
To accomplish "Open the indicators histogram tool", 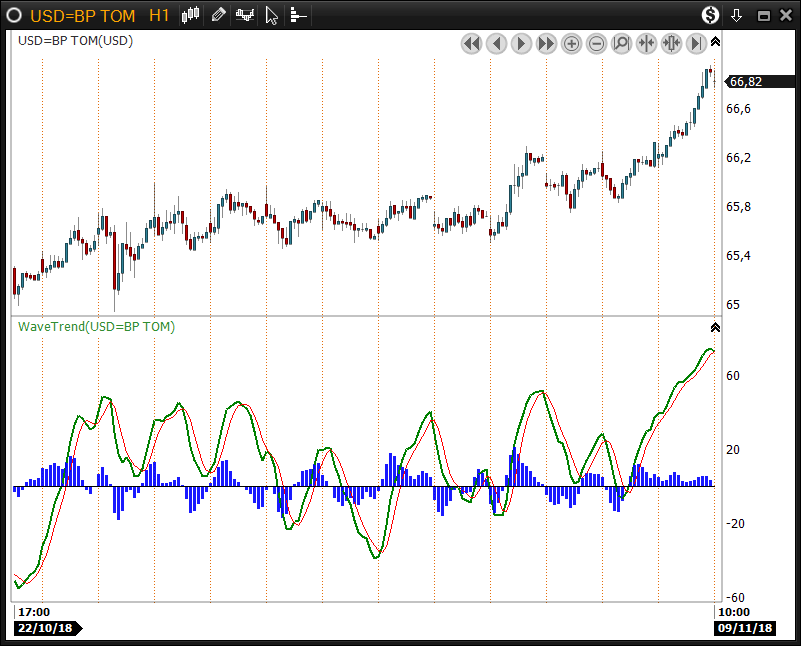I will (x=244, y=15).
